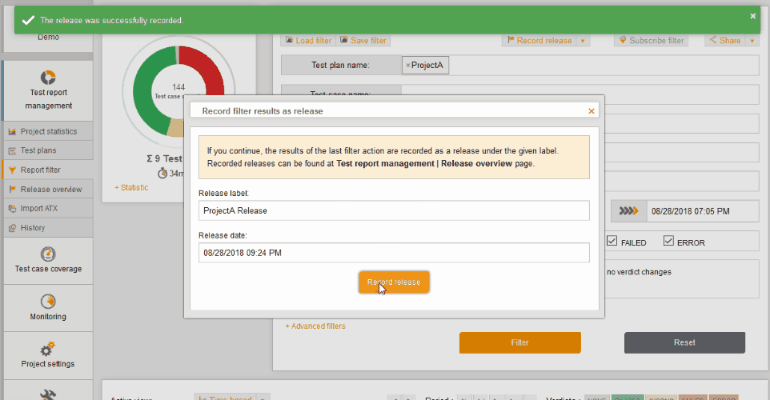
Task: Expand Advanced filters link
Action: click(x=315, y=326)
